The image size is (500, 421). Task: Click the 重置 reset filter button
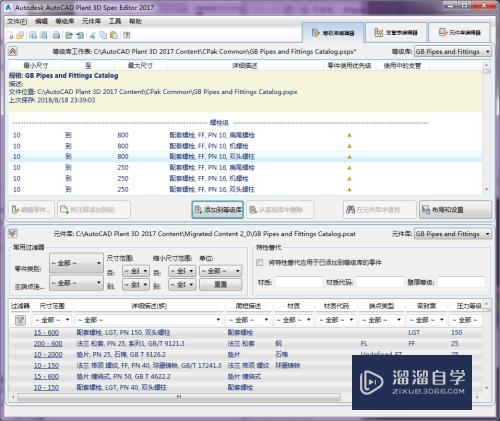coord(221,284)
